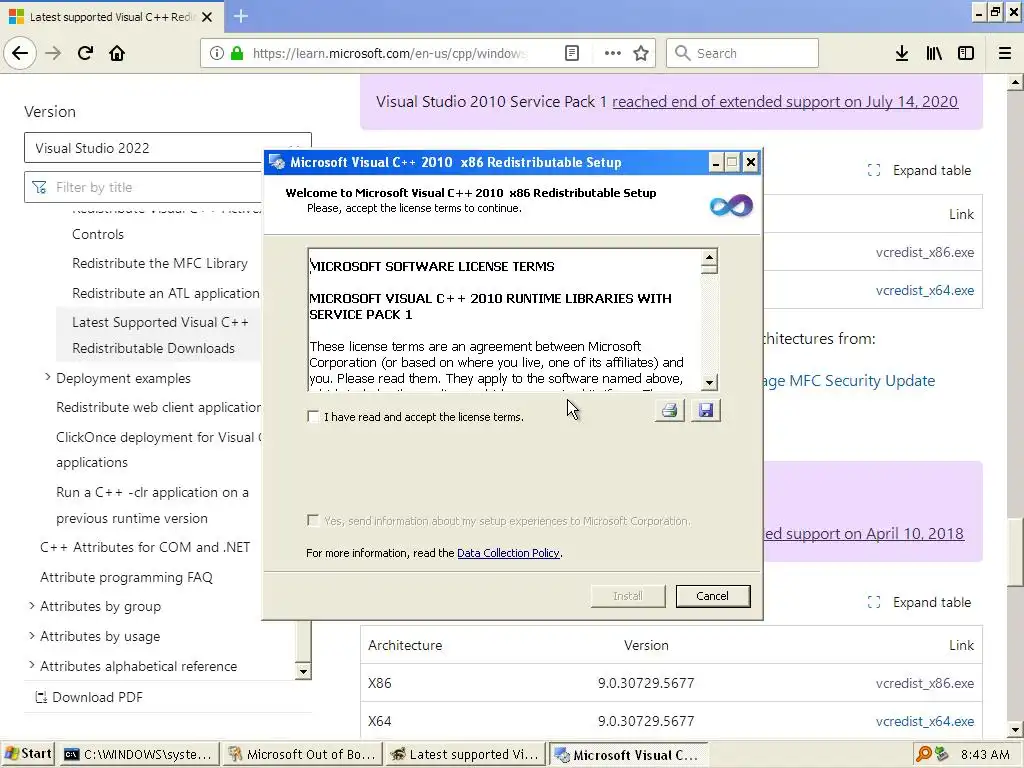The height and width of the screenshot is (768, 1024).
Task: Bookmark this page with star icon
Action: (641, 54)
